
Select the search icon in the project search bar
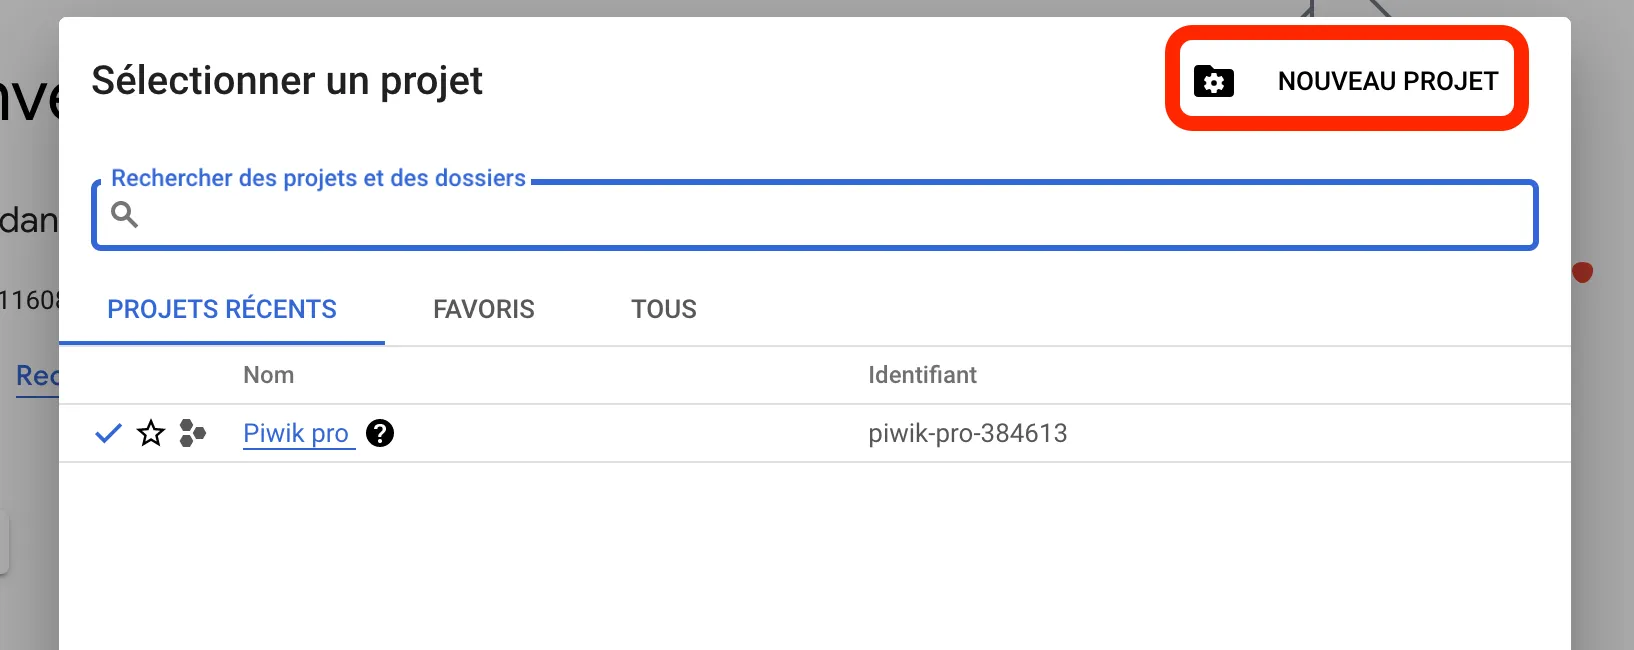pyautogui.click(x=126, y=215)
